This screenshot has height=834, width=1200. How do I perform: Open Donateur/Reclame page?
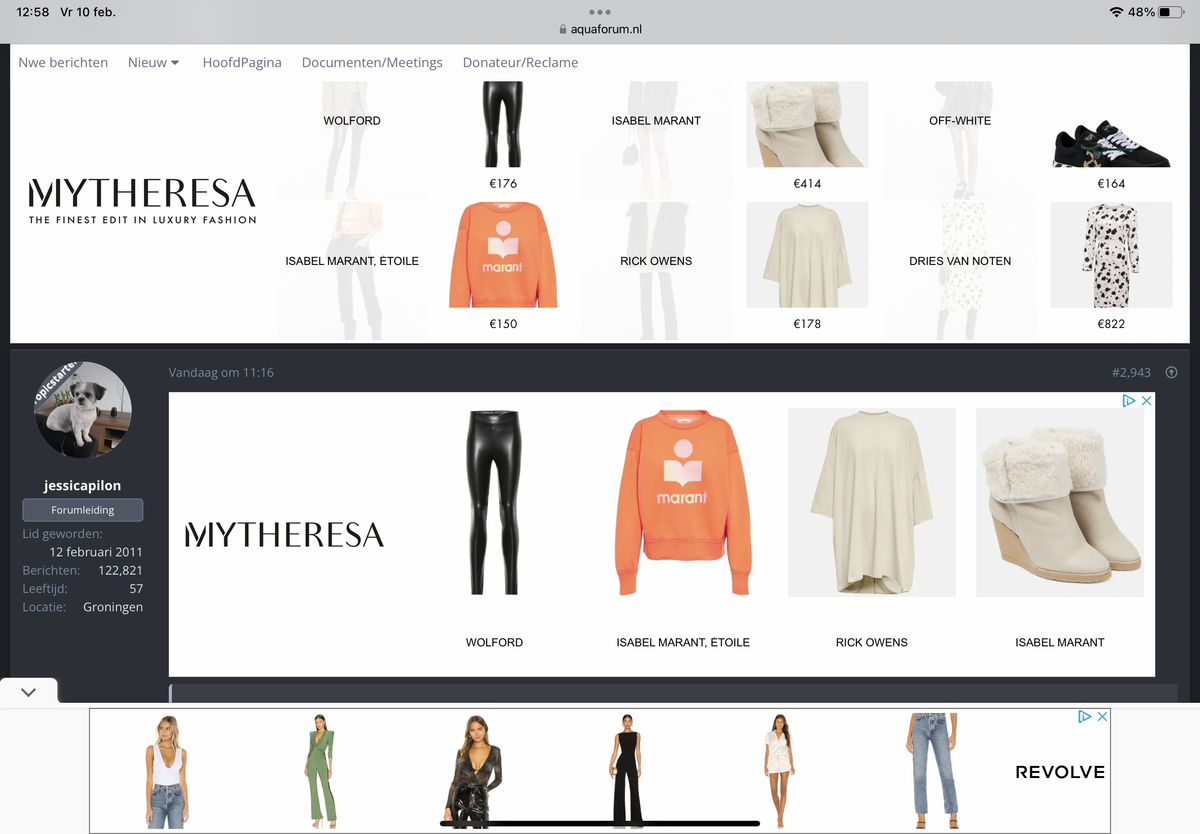pyautogui.click(x=520, y=62)
